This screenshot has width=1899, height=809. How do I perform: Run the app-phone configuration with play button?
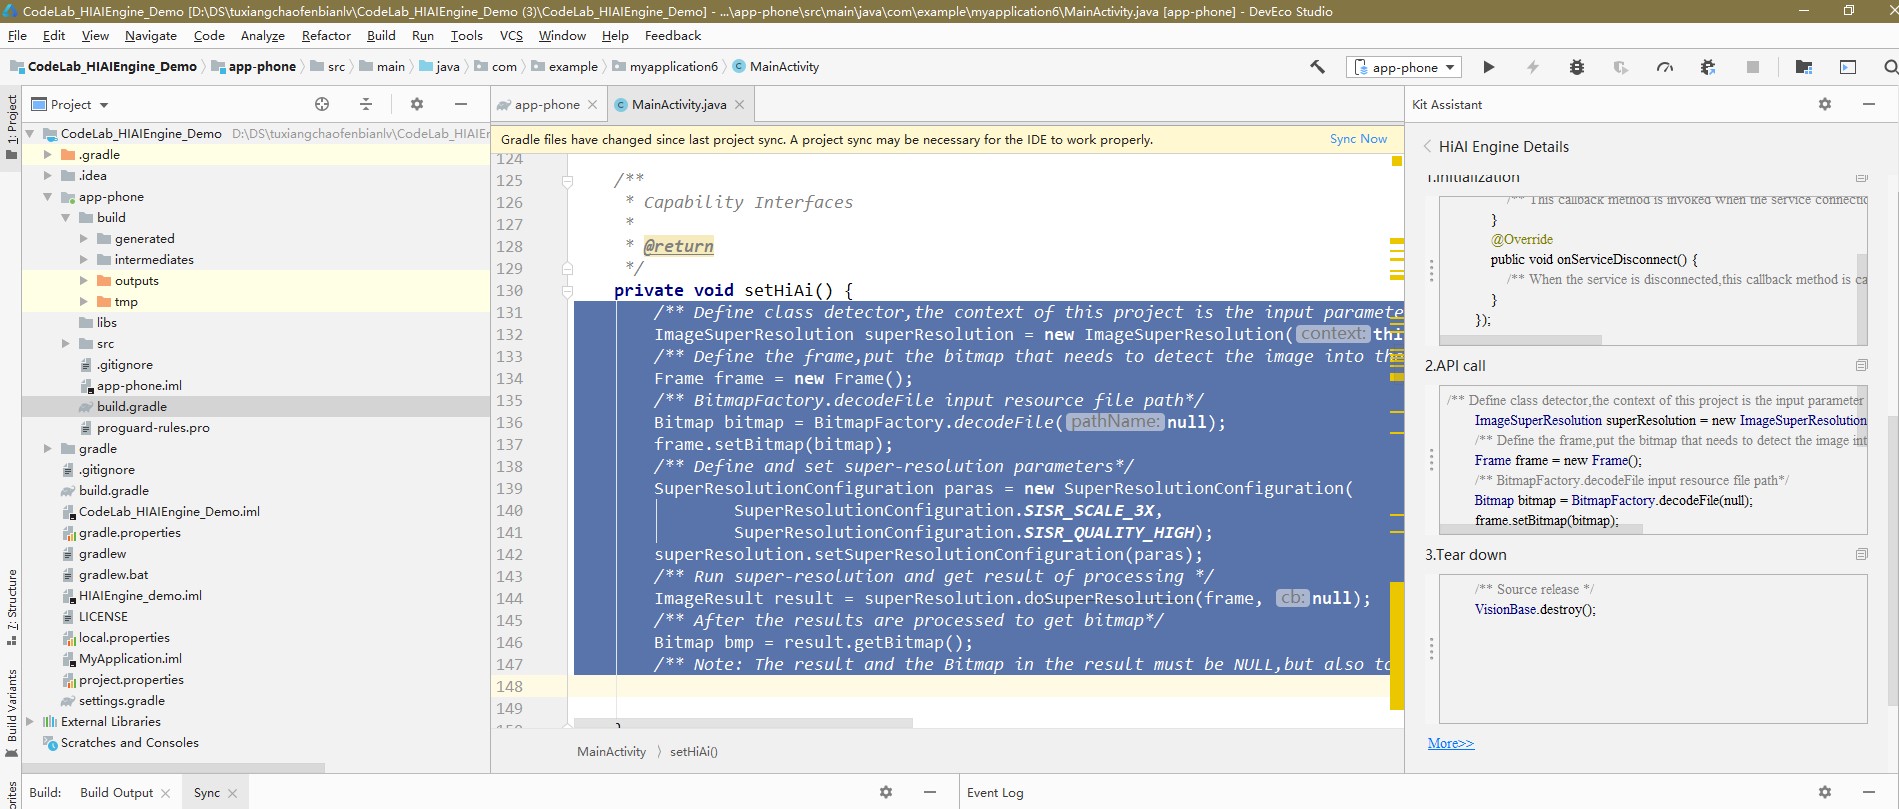(x=1489, y=67)
